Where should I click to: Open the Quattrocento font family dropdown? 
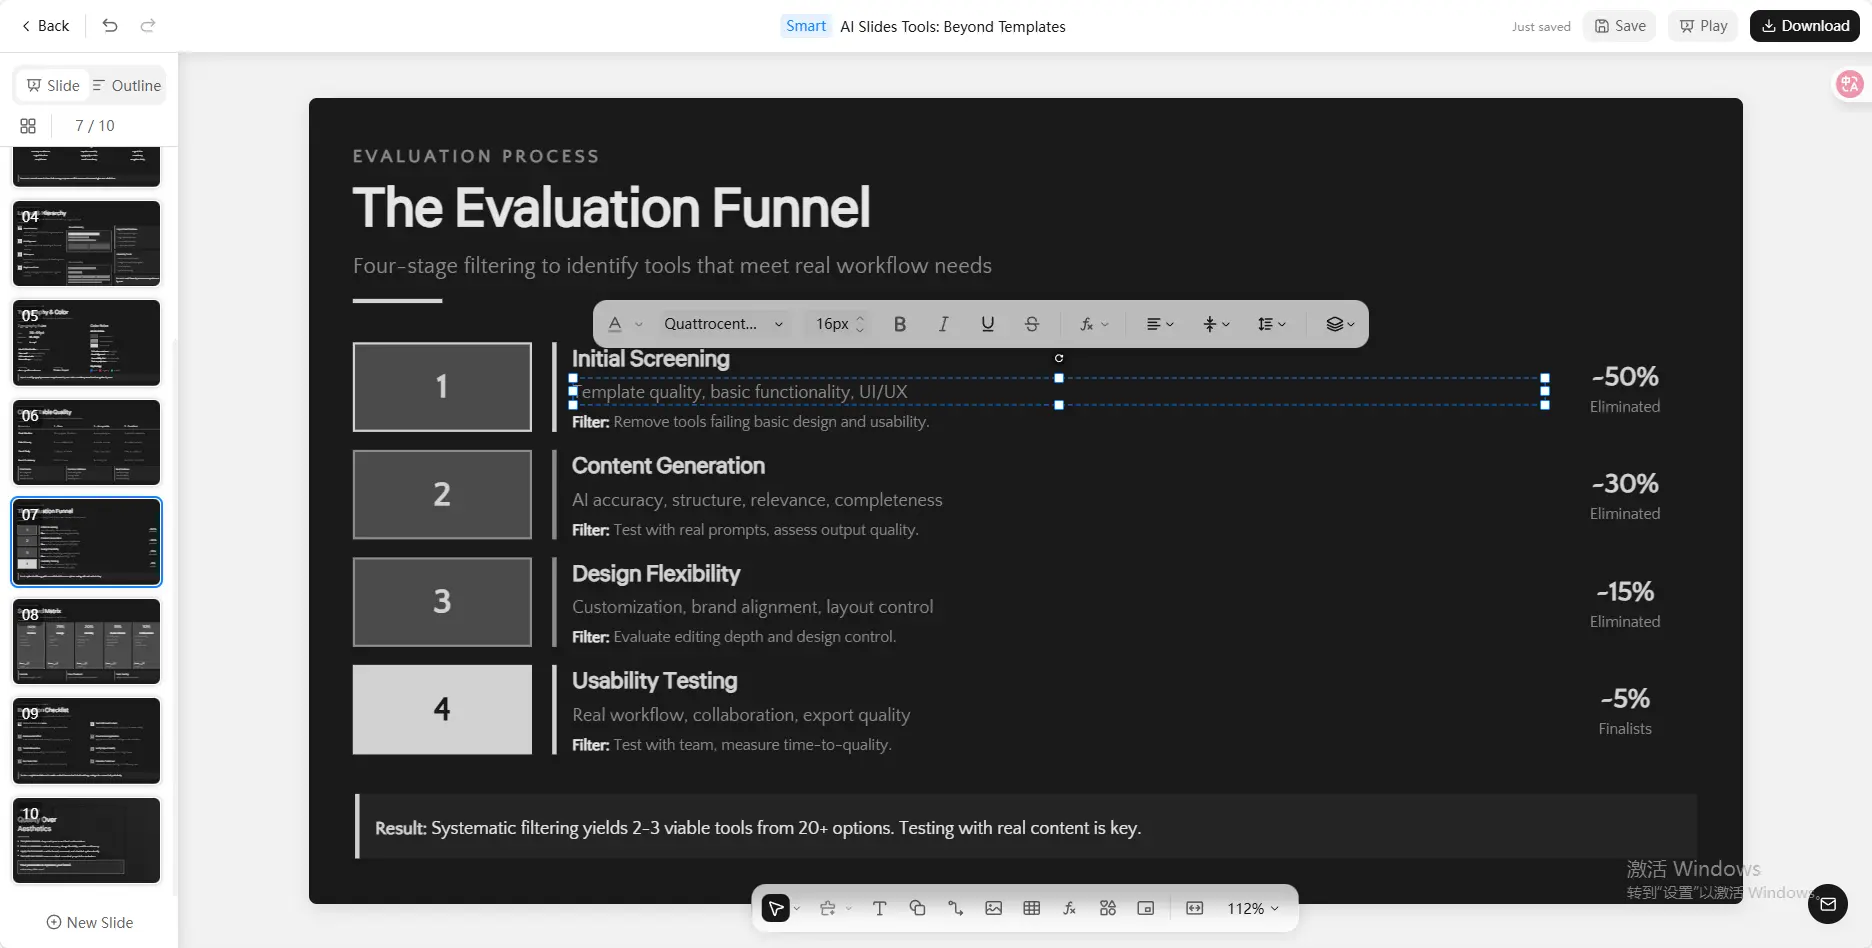click(x=723, y=324)
